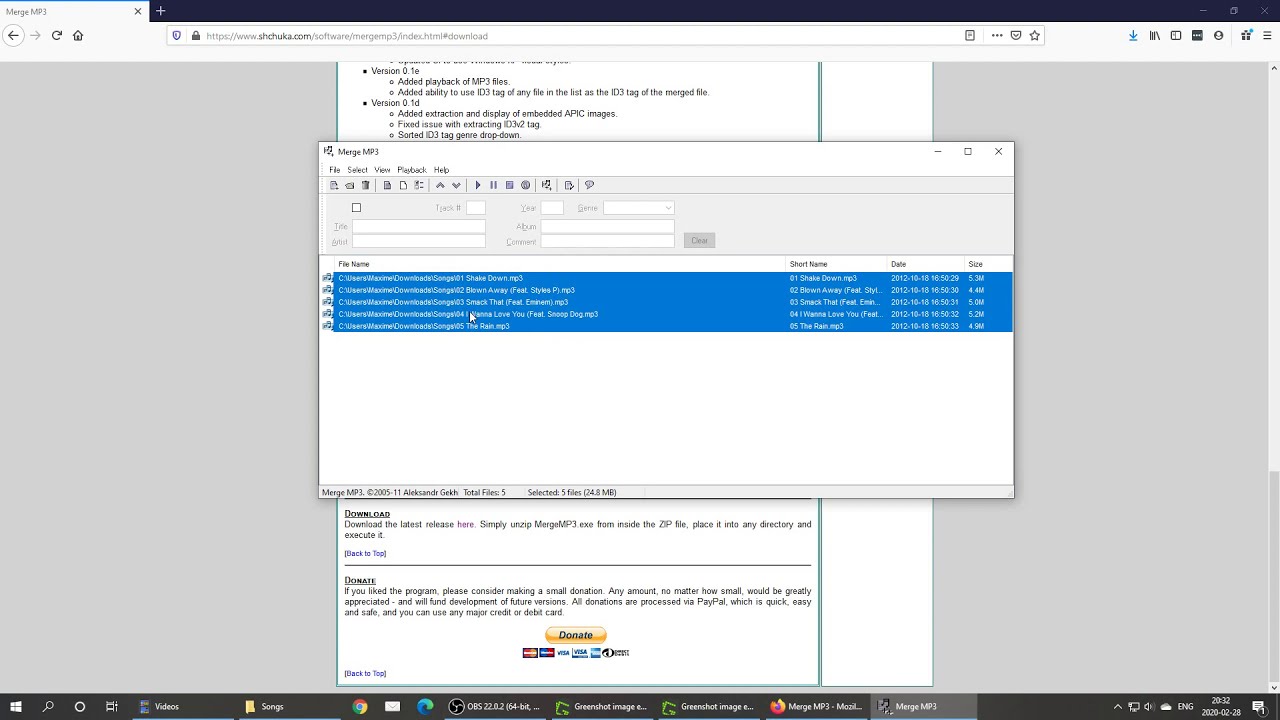This screenshot has height=720, width=1280.
Task: Open Firefox account icon
Action: point(1218,35)
